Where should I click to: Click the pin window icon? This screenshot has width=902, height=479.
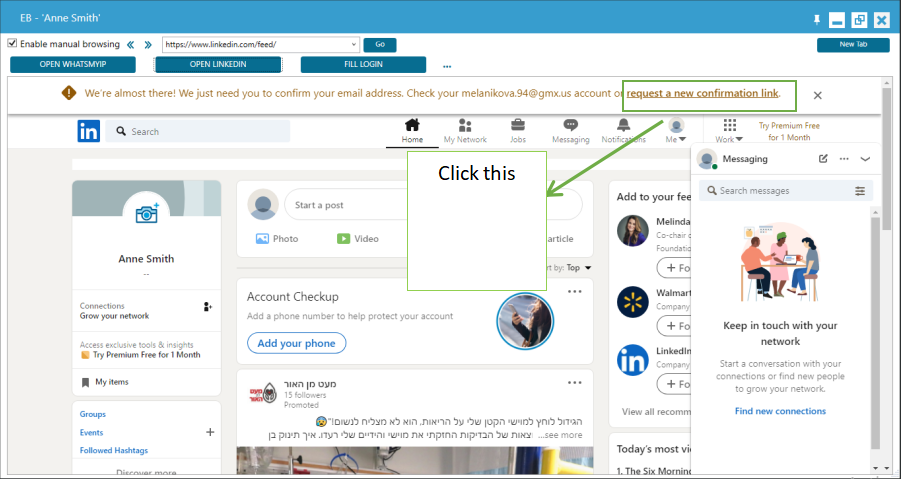(816, 20)
